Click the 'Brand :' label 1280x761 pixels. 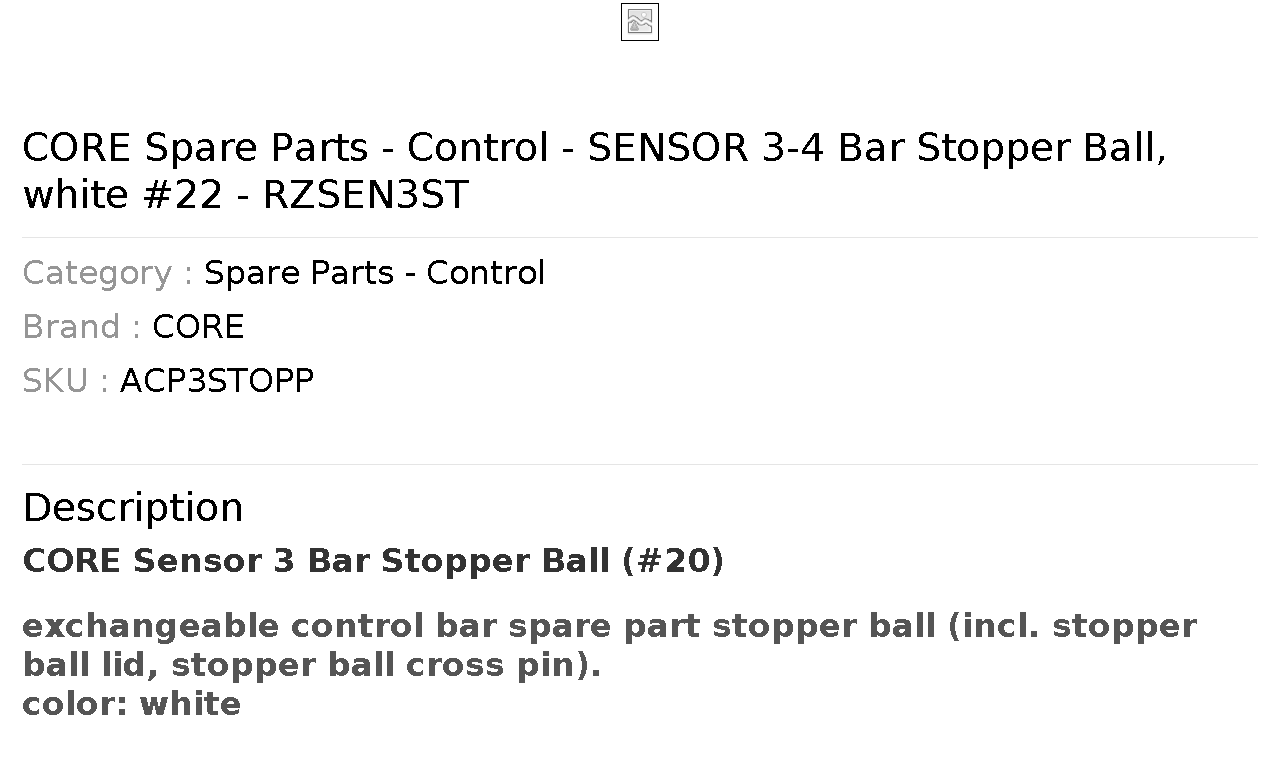point(82,327)
